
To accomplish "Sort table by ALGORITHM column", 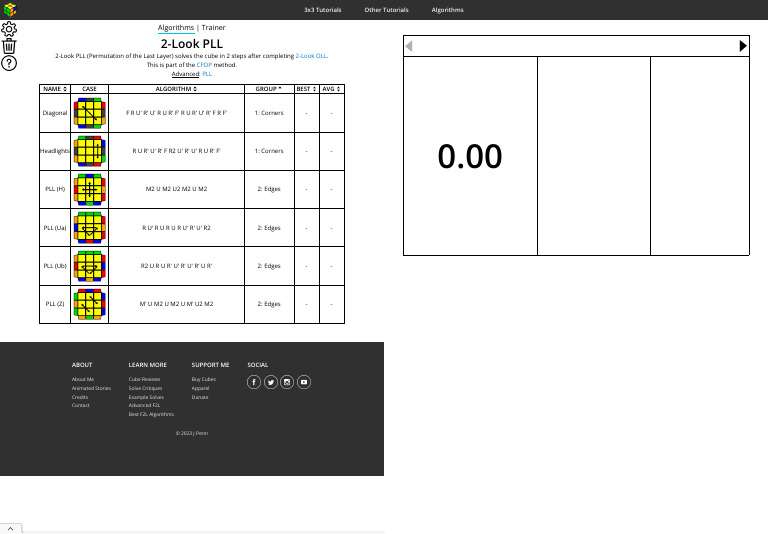I will coord(176,89).
